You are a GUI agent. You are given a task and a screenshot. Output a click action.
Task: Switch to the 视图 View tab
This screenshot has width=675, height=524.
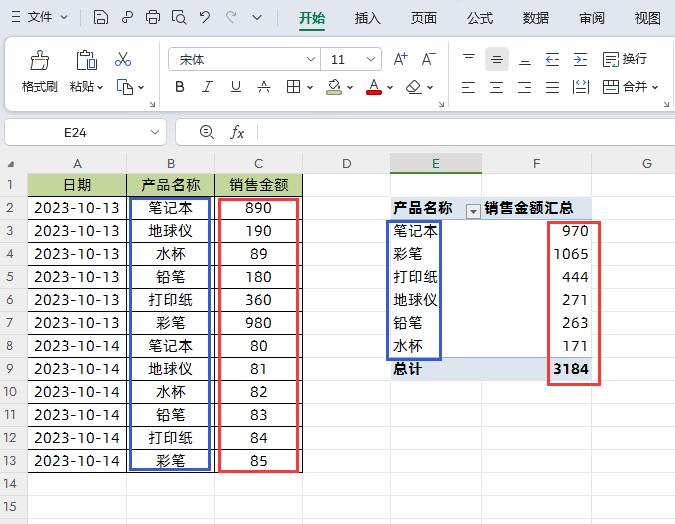(x=648, y=18)
